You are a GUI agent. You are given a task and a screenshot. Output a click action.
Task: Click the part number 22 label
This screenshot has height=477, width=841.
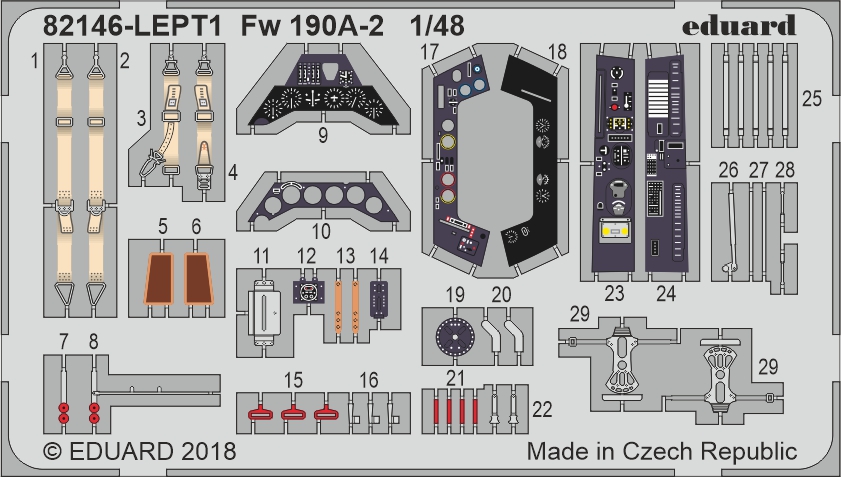pos(542,409)
